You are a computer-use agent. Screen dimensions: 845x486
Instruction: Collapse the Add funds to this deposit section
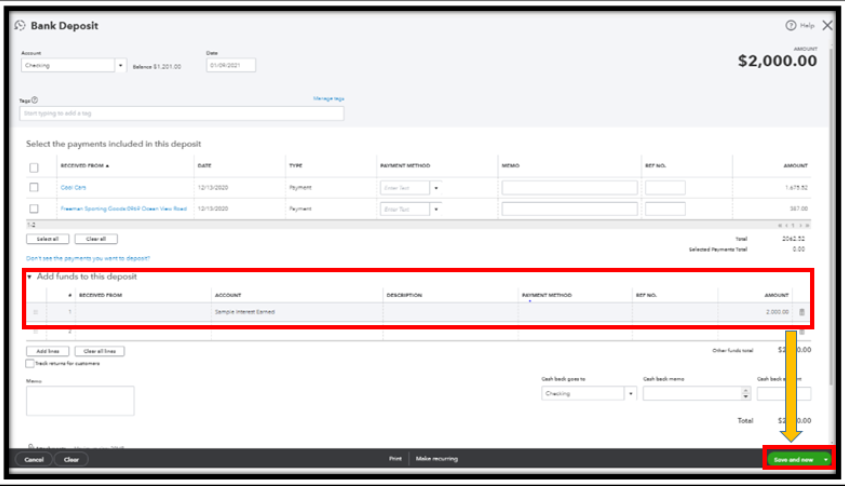coord(30,276)
